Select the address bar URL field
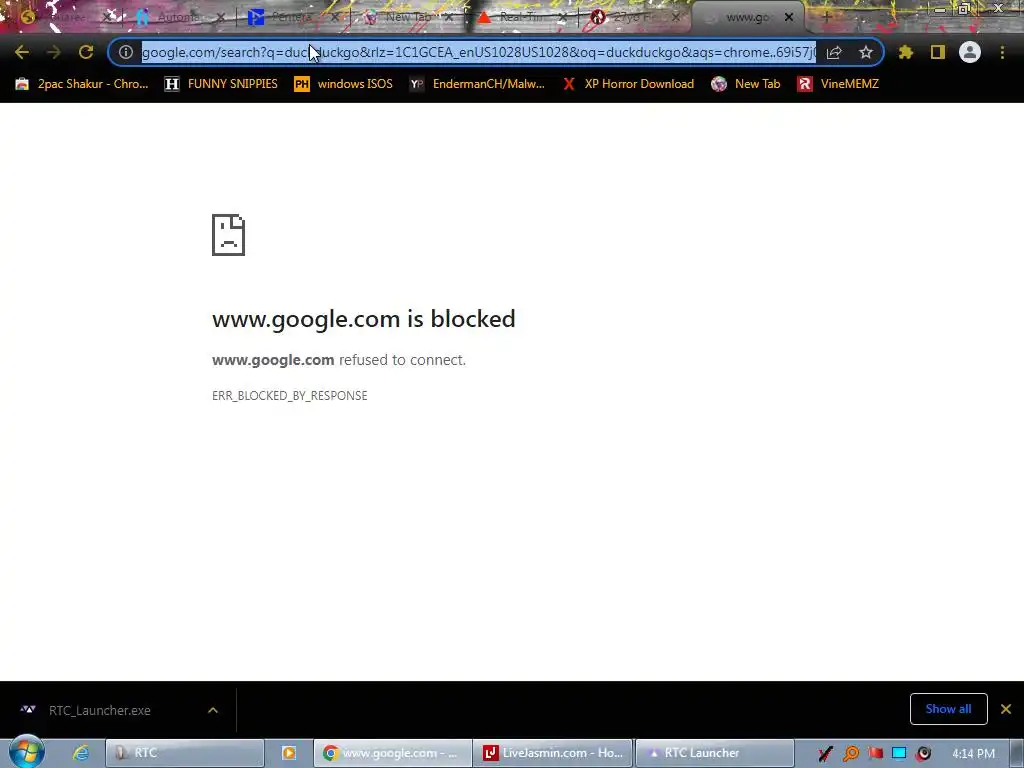 click(478, 52)
